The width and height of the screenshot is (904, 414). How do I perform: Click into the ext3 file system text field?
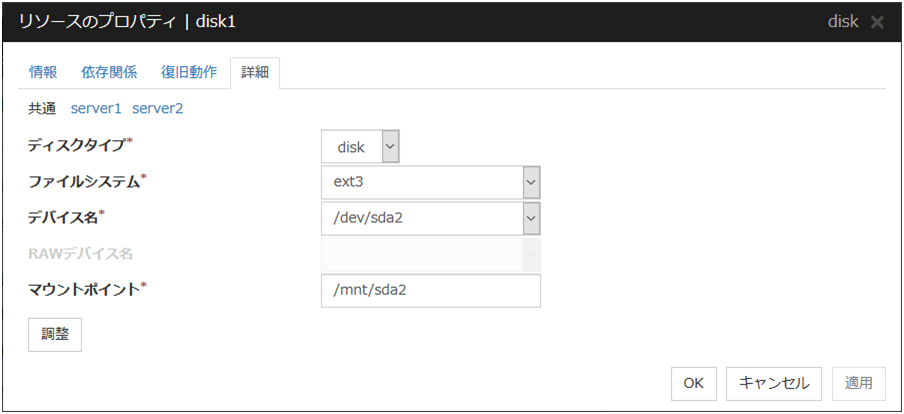[421, 183]
